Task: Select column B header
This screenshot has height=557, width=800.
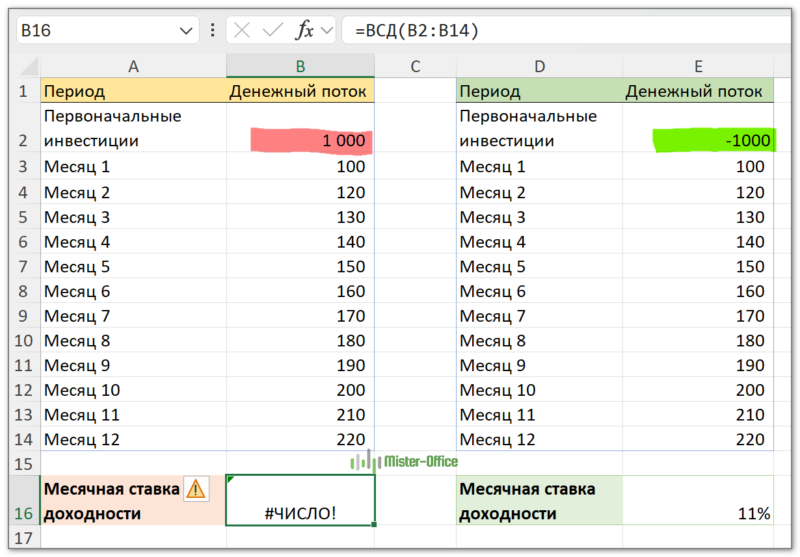Action: [300, 67]
